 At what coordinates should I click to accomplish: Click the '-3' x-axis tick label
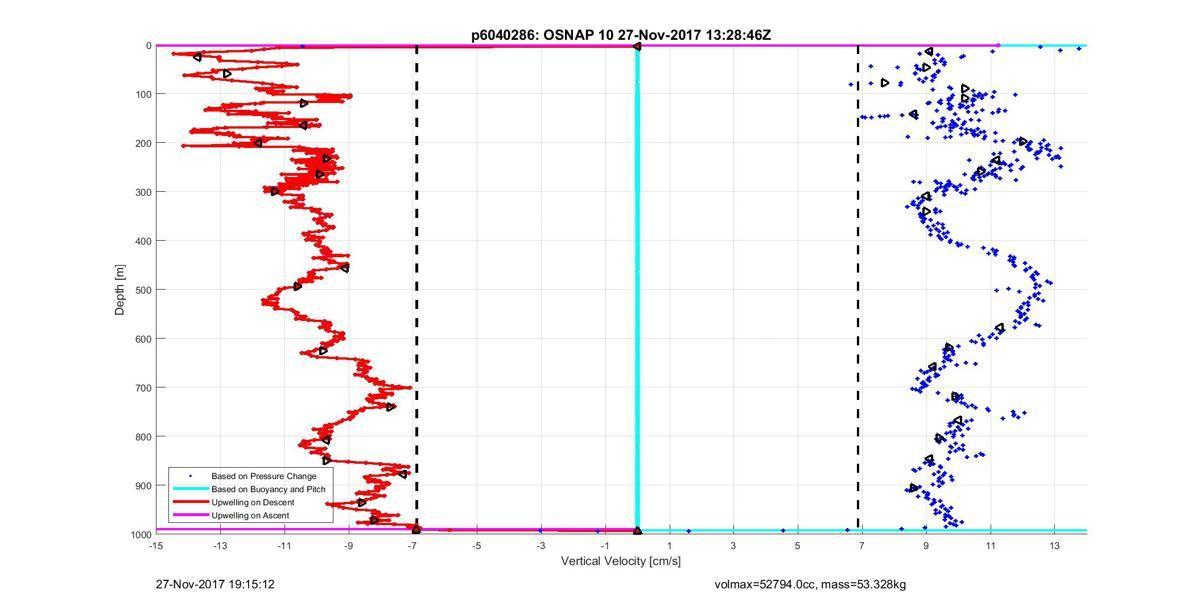tap(541, 546)
